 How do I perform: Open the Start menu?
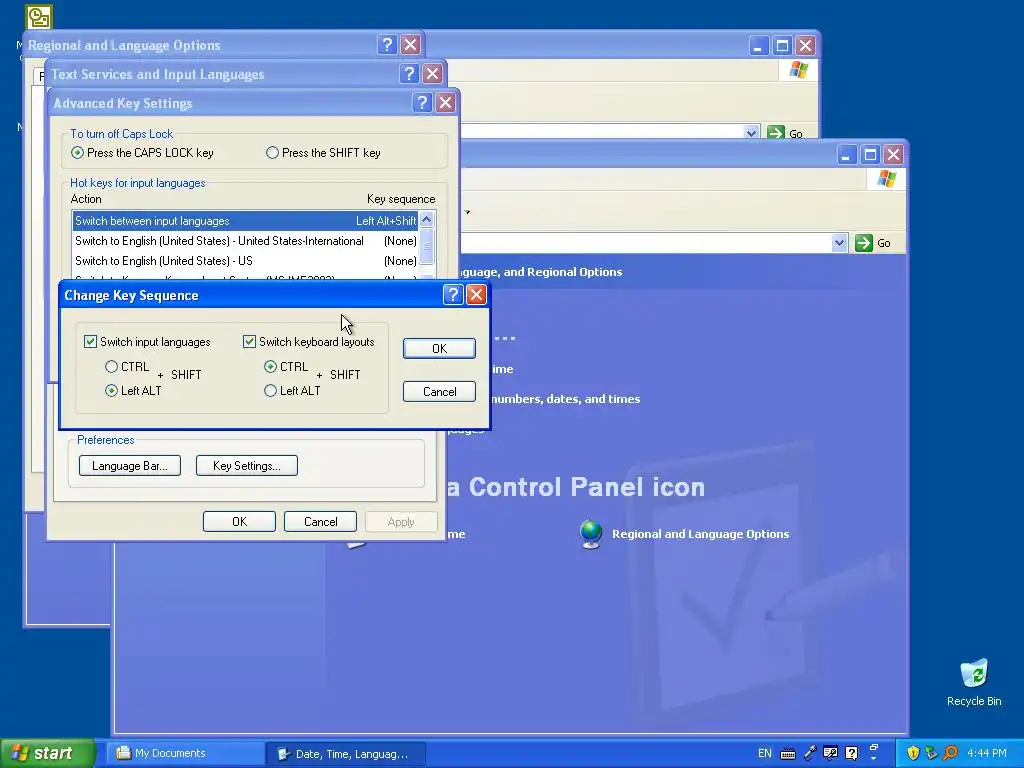tap(47, 753)
